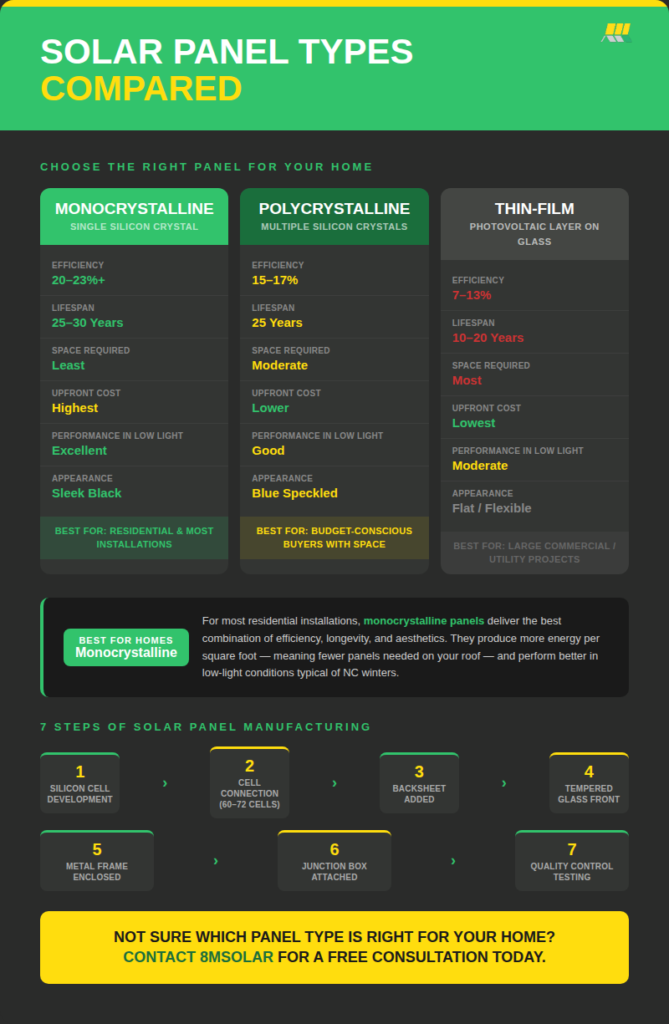Image resolution: width=669 pixels, height=1024 pixels.
Task: Click the chevron between steps 1 and 2
Action: pos(165,783)
